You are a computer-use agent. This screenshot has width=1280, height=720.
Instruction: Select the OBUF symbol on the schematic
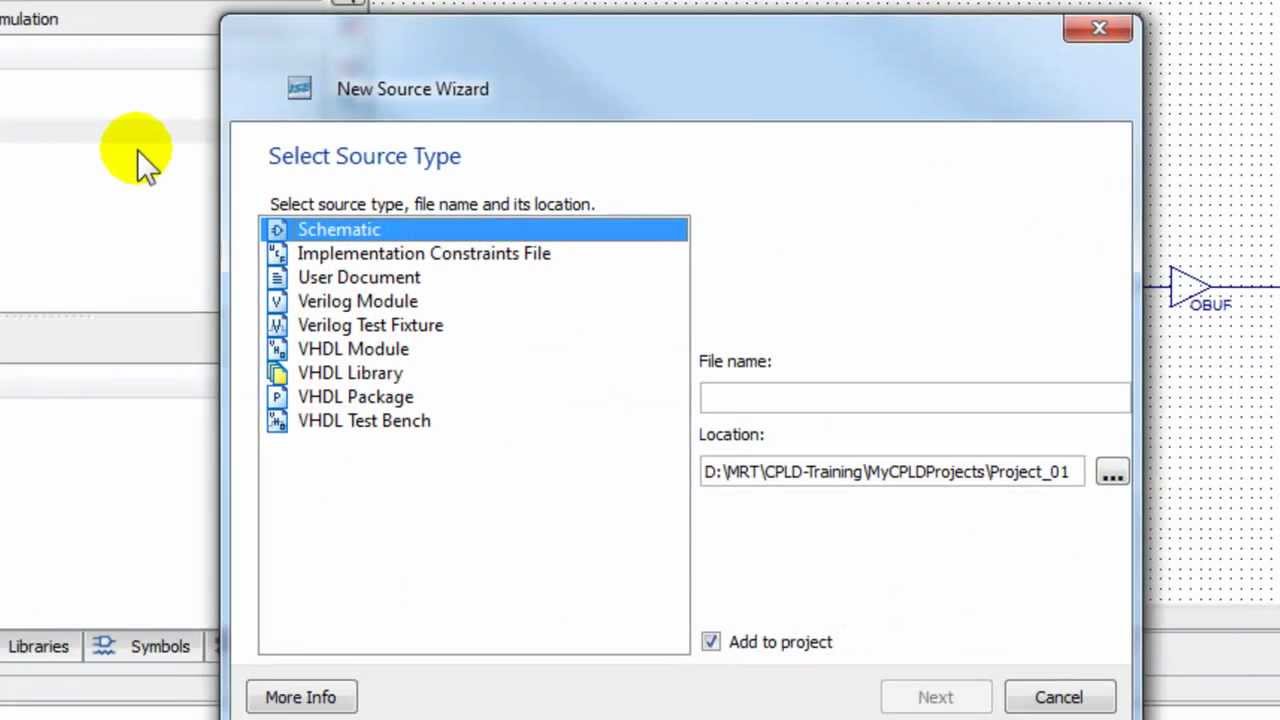(1192, 289)
